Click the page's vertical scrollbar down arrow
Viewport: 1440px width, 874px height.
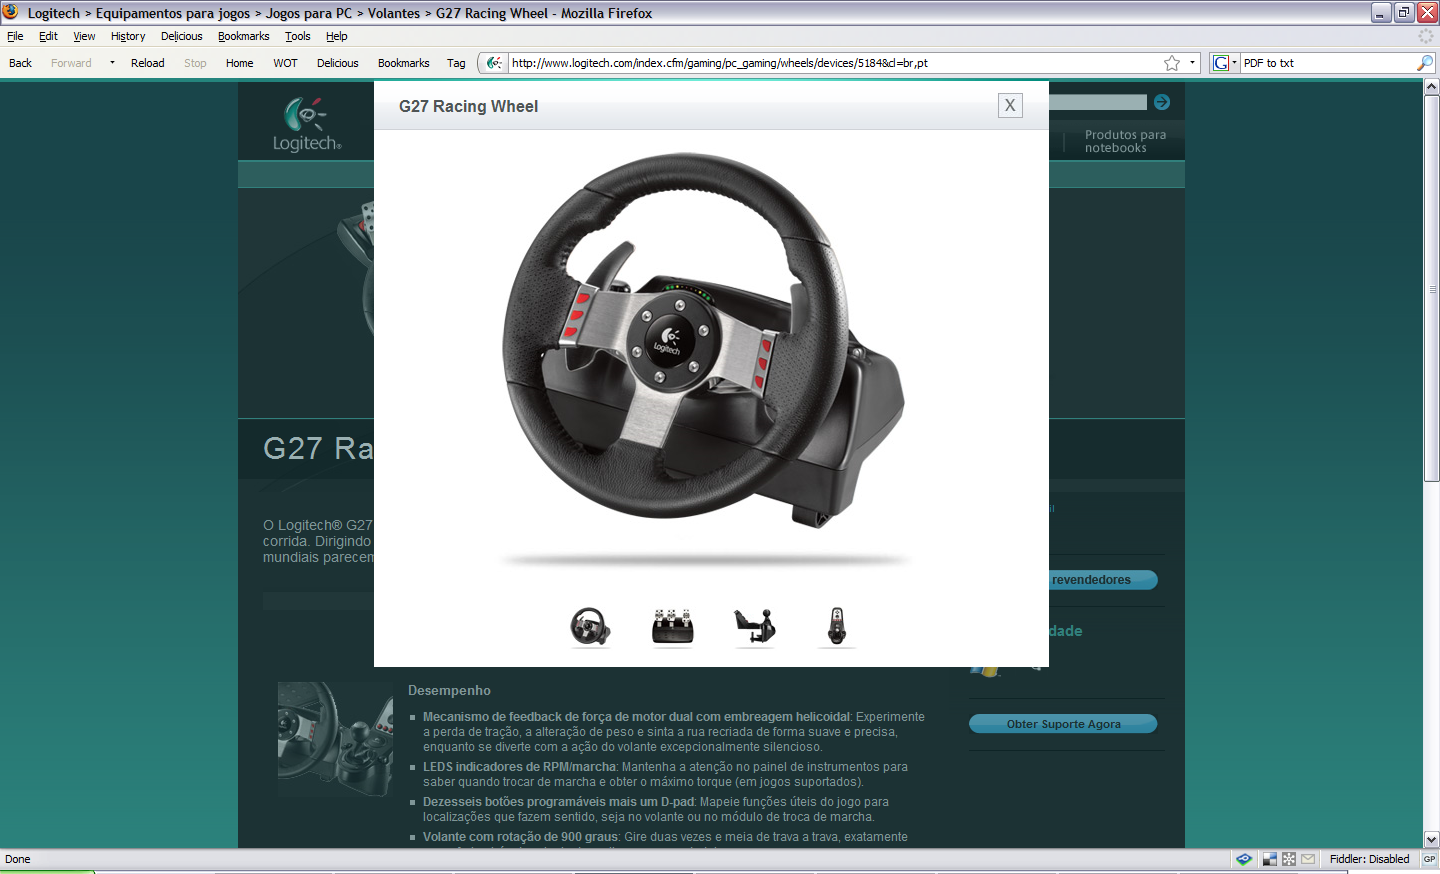click(x=1431, y=839)
